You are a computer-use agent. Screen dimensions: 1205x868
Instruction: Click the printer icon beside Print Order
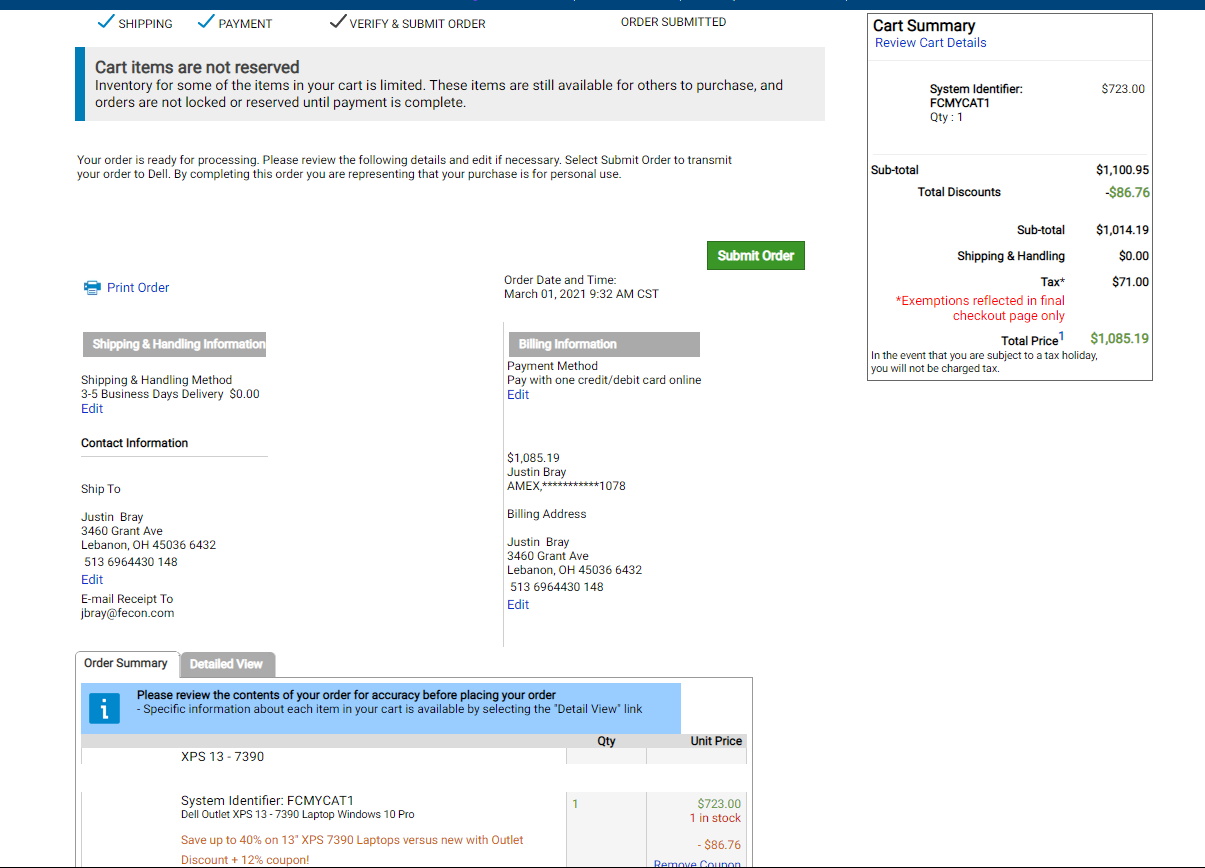(92, 288)
